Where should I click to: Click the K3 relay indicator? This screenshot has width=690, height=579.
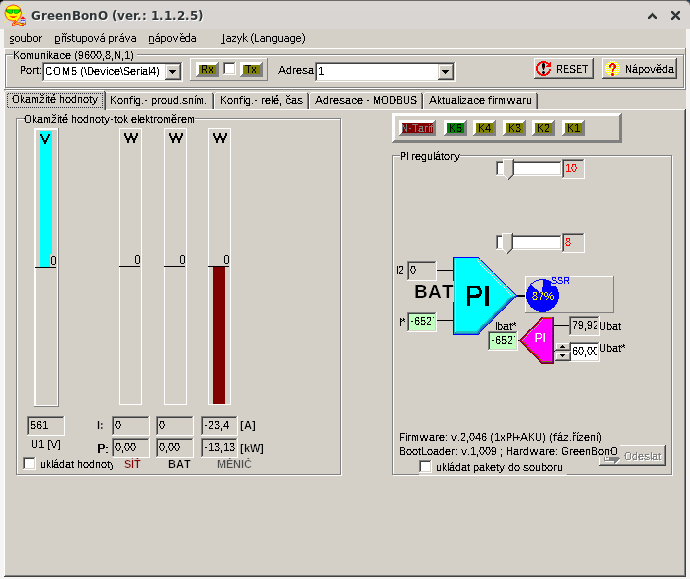point(514,129)
